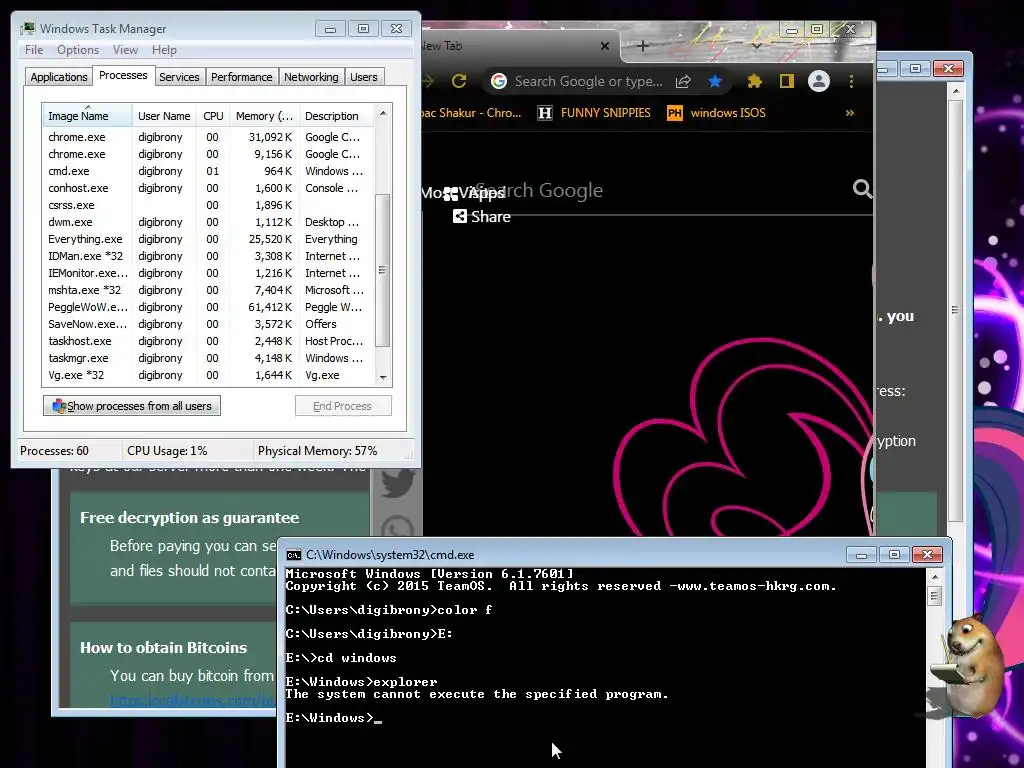Open Chrome extensions puzzle icon
Viewport: 1024px width, 768px height.
click(x=754, y=81)
